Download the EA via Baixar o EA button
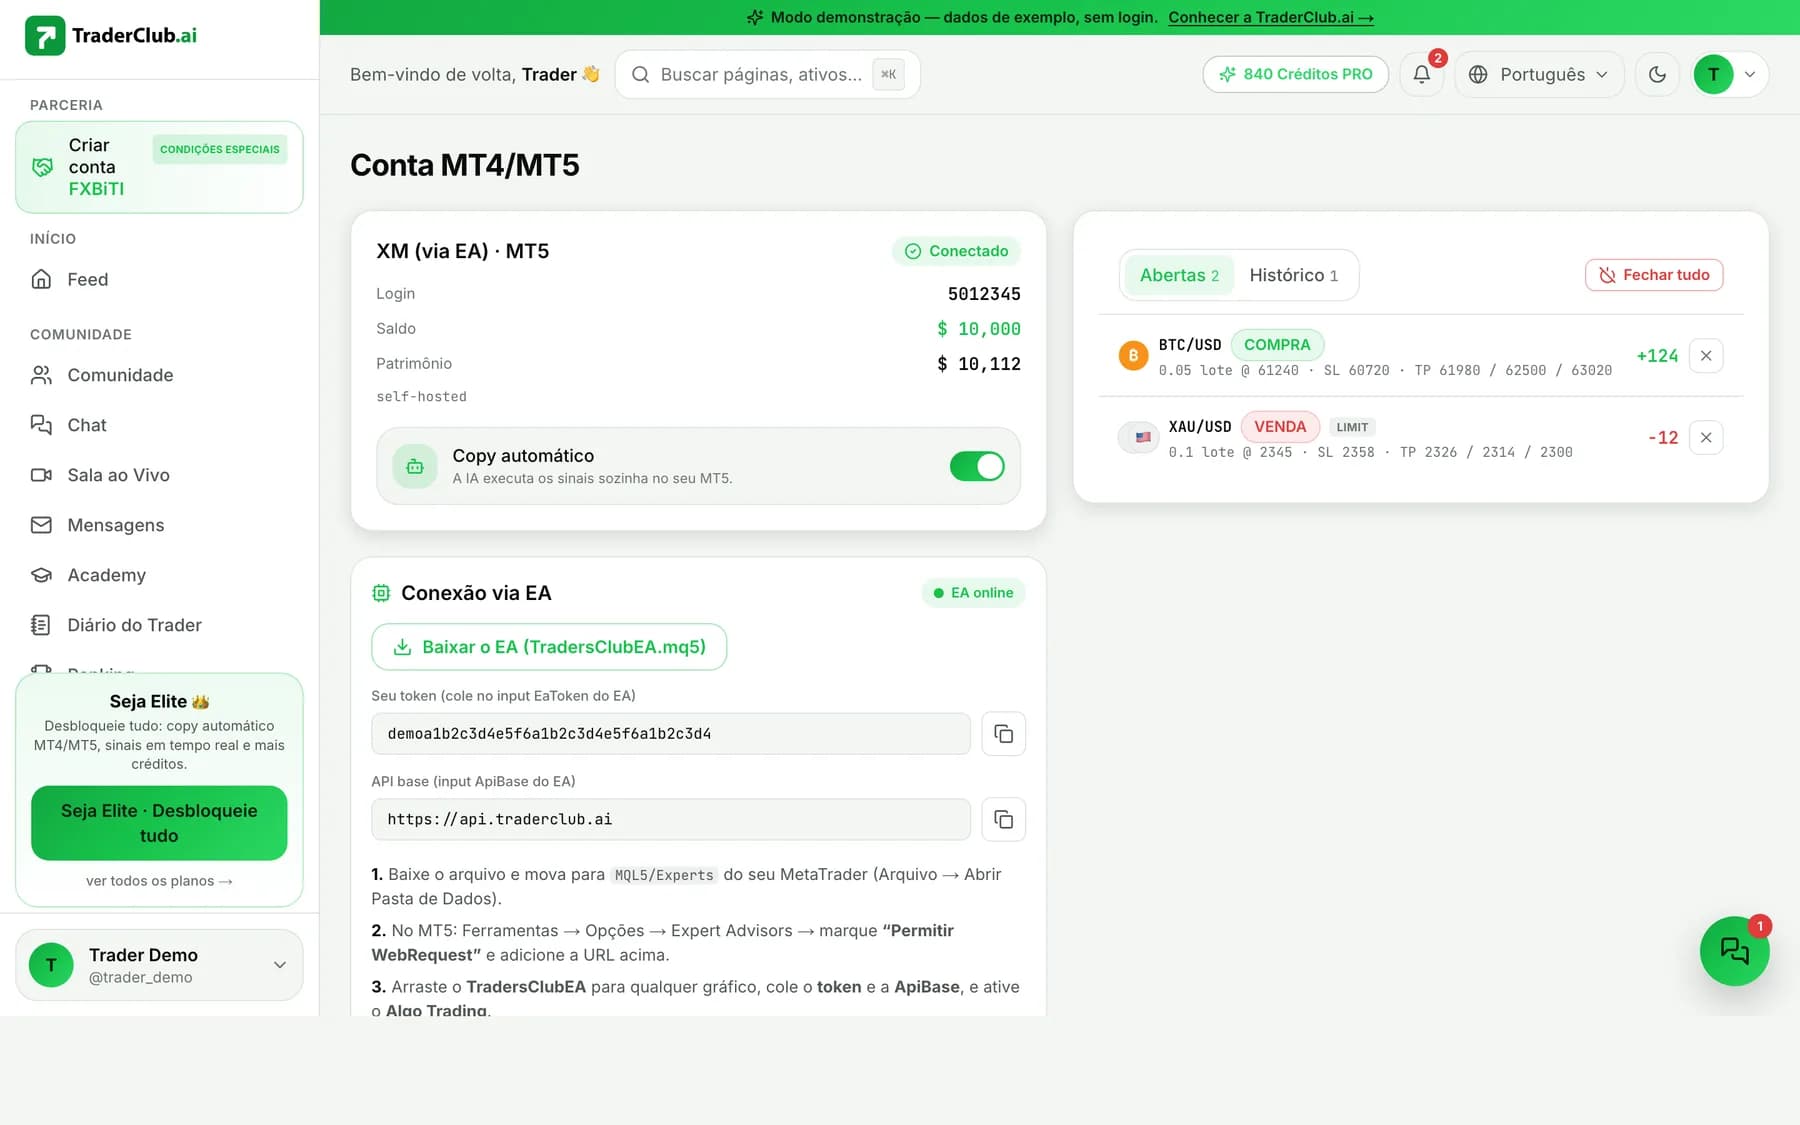1800x1125 pixels. click(549, 647)
